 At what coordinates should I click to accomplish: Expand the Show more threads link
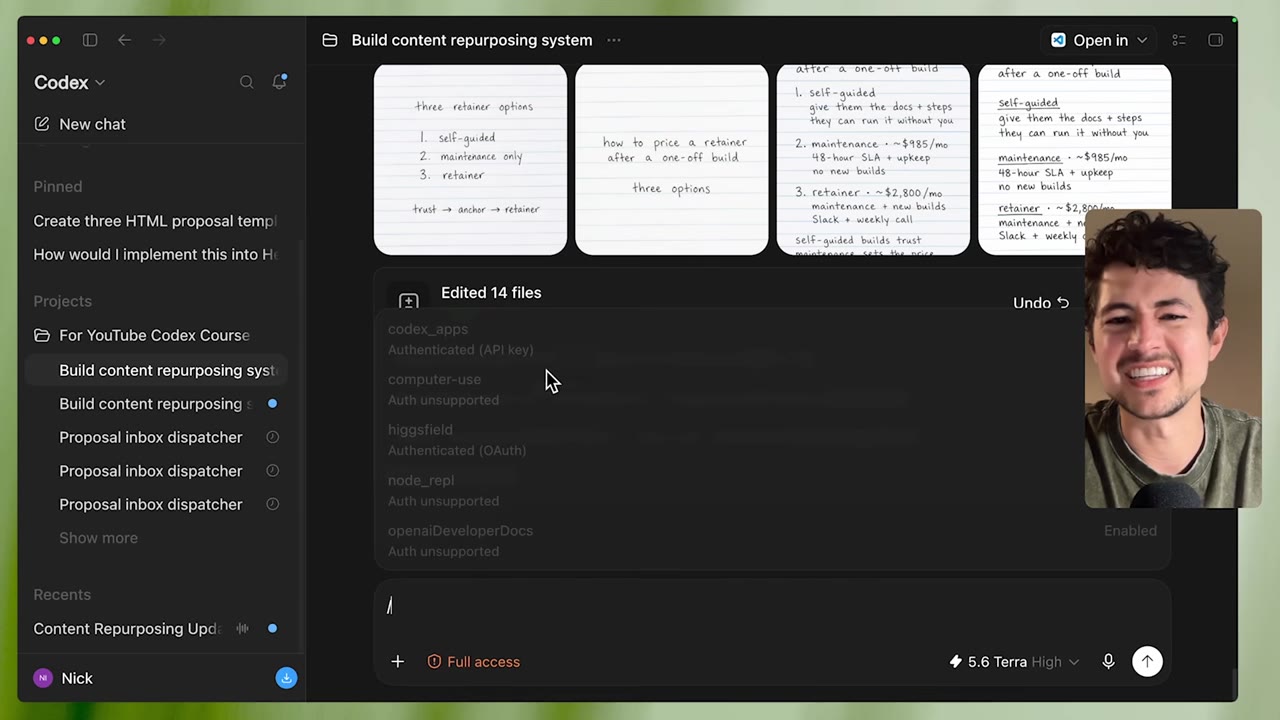[x=98, y=538]
